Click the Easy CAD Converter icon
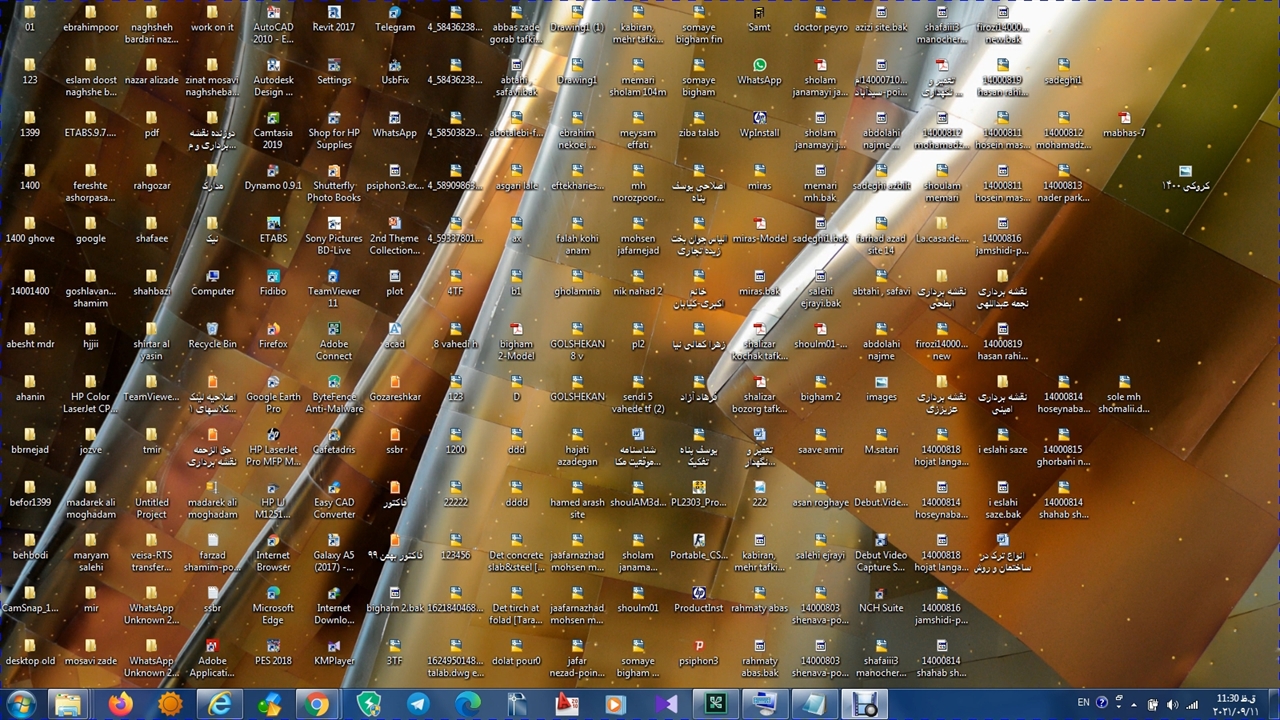This screenshot has width=1280, height=720. 334,489
